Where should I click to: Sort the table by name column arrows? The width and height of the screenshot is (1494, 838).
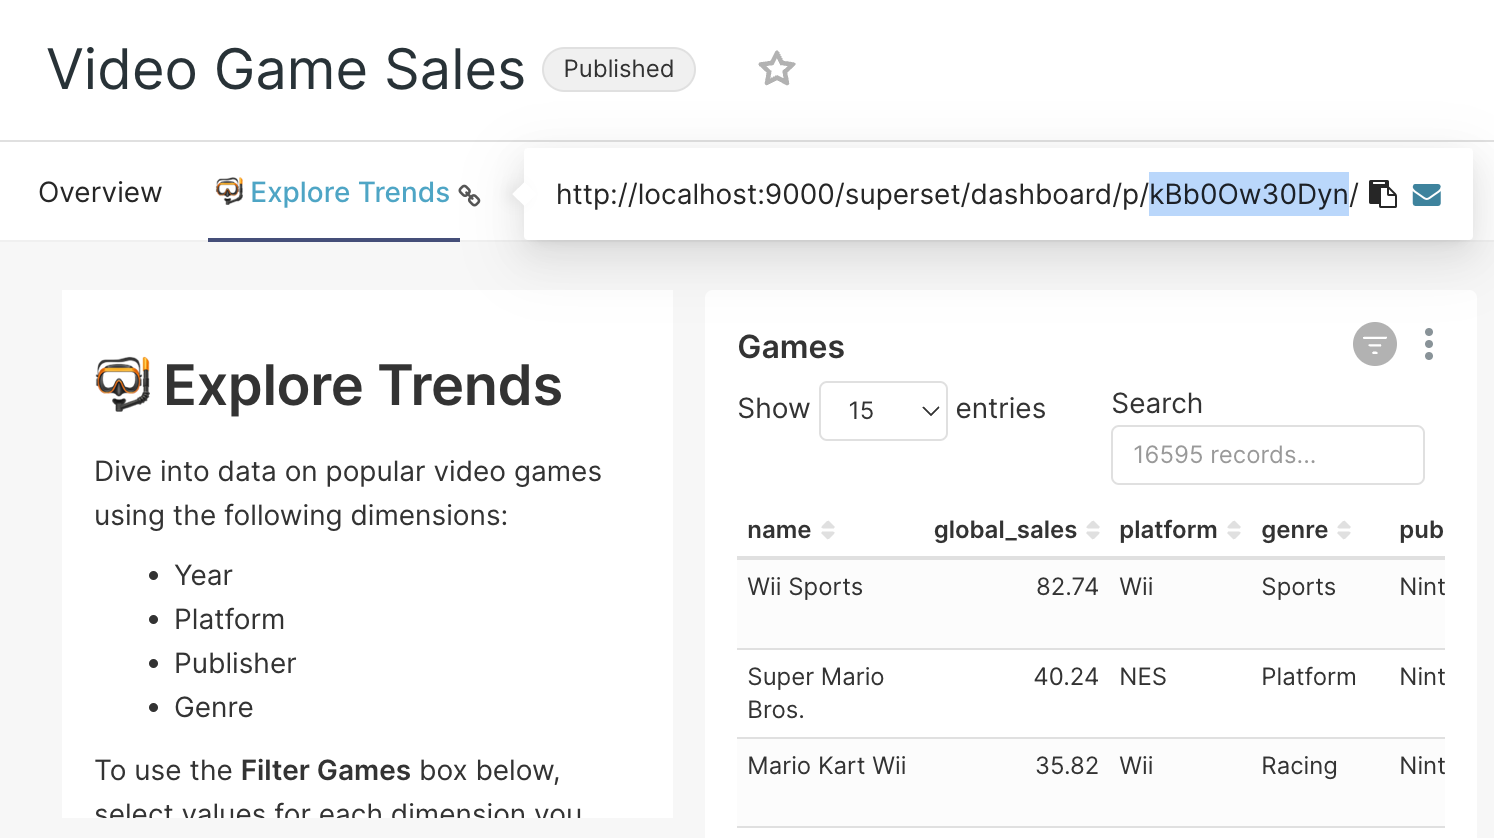pyautogui.click(x=828, y=530)
